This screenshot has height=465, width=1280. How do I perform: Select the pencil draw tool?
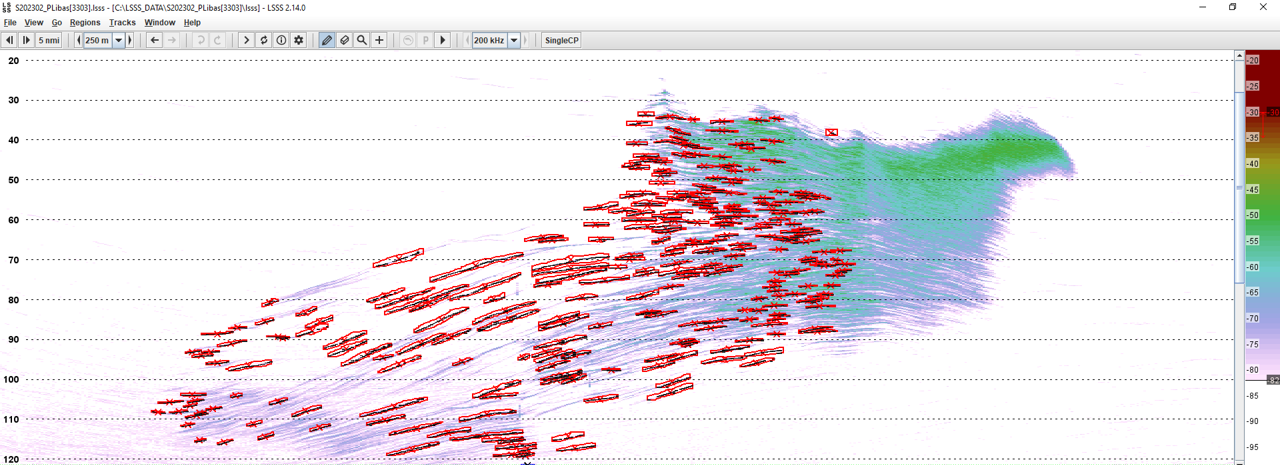coord(327,40)
